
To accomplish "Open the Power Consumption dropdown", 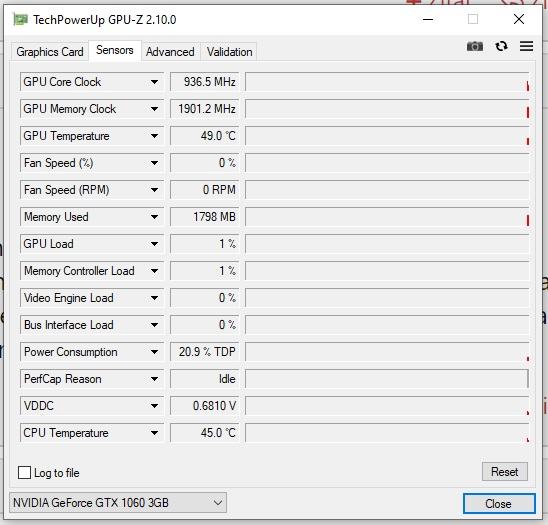I will (x=92, y=352).
